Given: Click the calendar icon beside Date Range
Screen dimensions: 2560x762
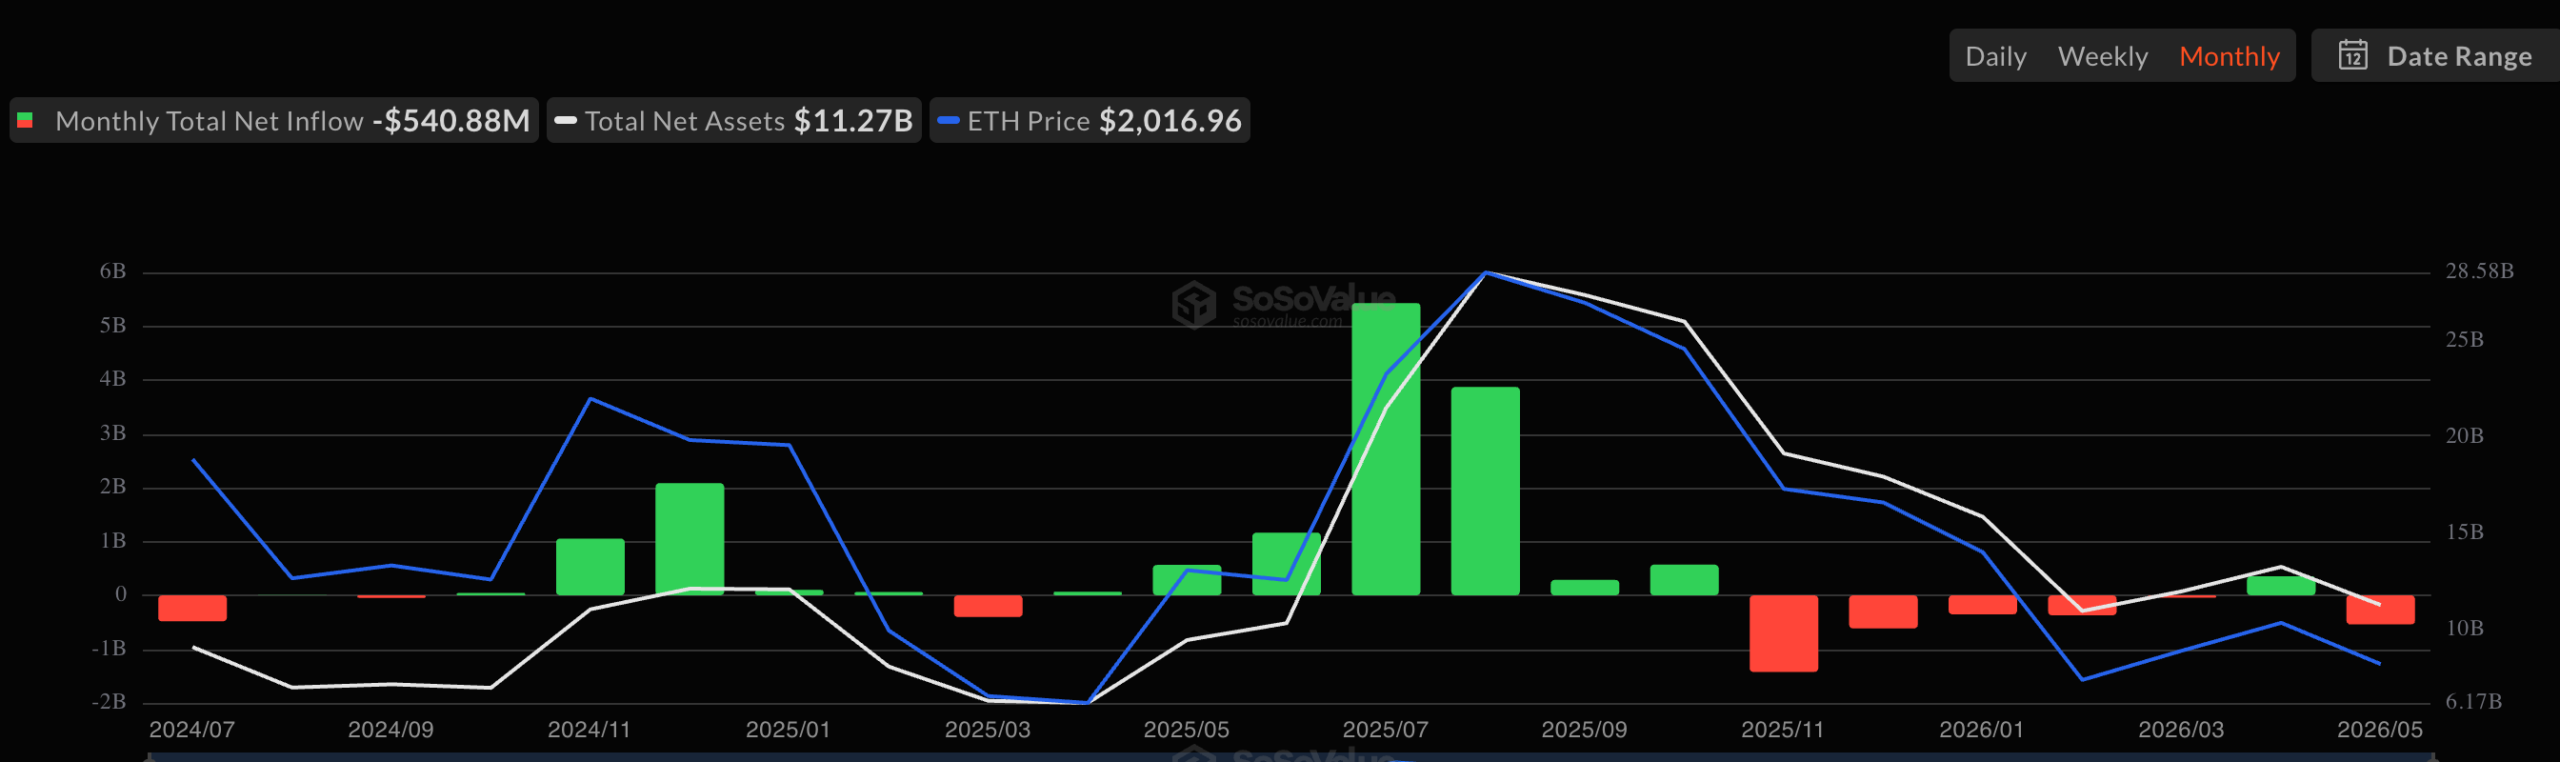Looking at the screenshot, I should pyautogui.click(x=2353, y=55).
